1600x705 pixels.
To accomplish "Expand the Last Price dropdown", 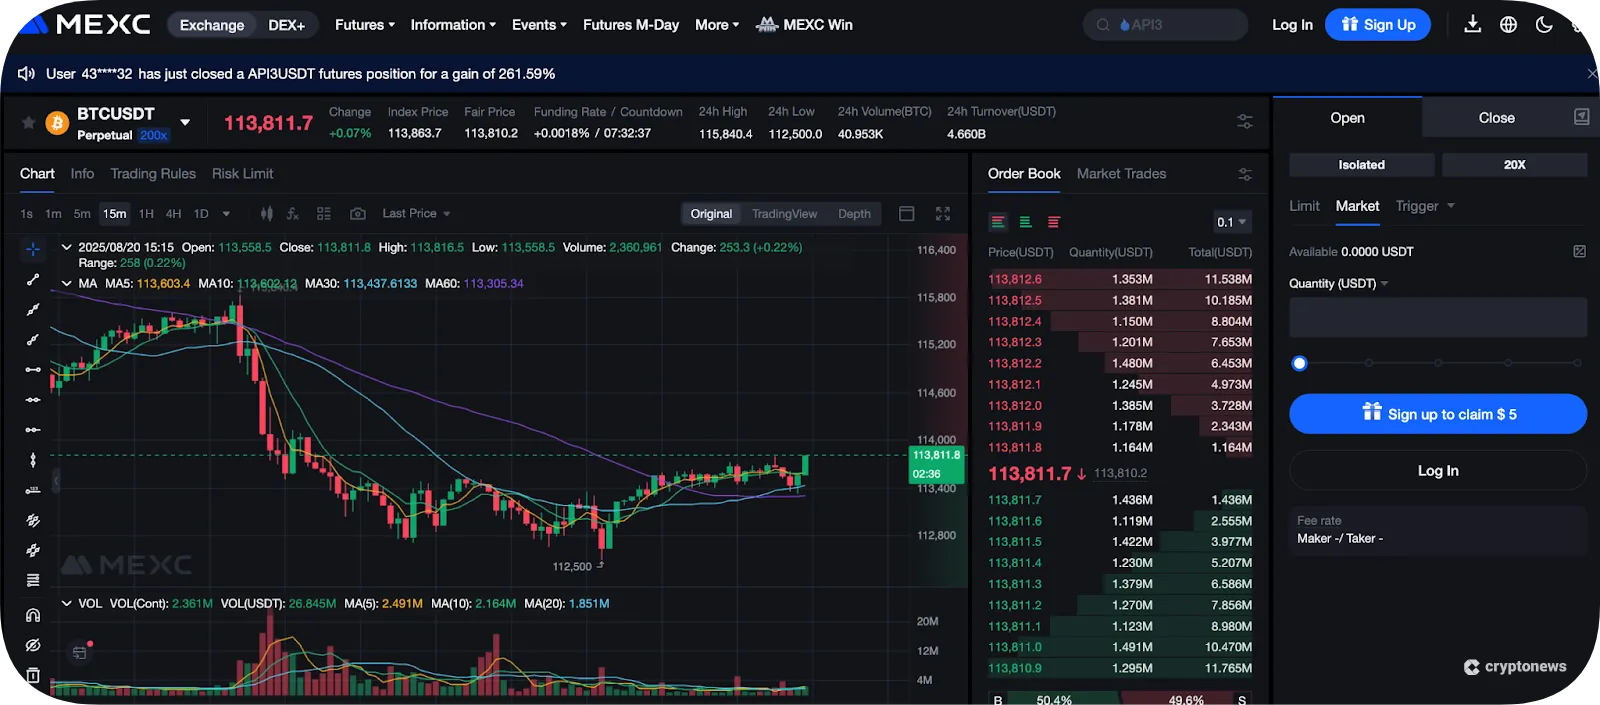I will [x=416, y=214].
